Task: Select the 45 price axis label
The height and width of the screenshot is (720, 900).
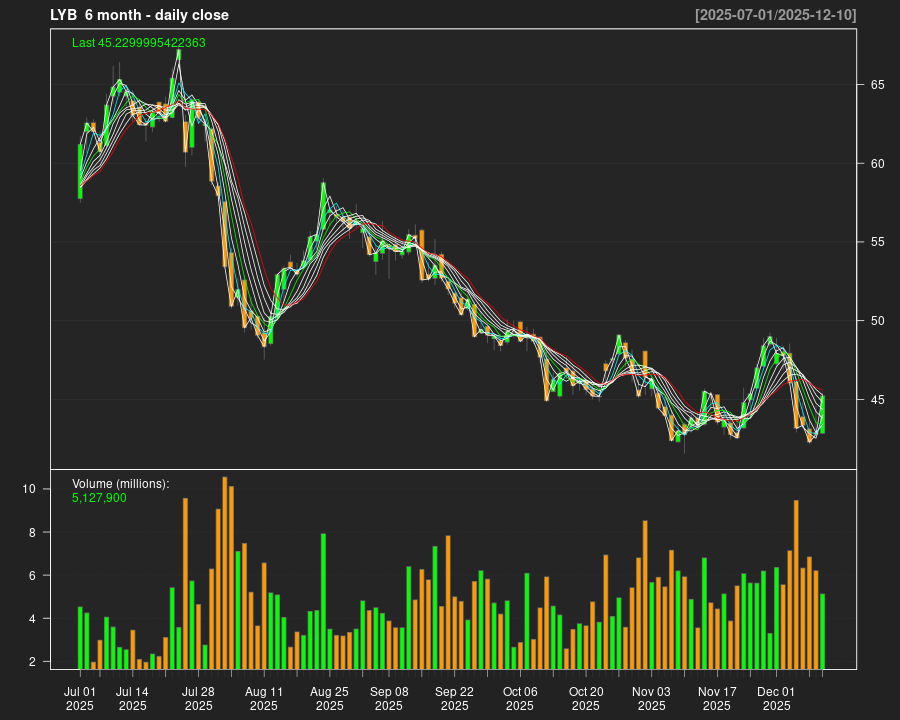Action: click(877, 400)
